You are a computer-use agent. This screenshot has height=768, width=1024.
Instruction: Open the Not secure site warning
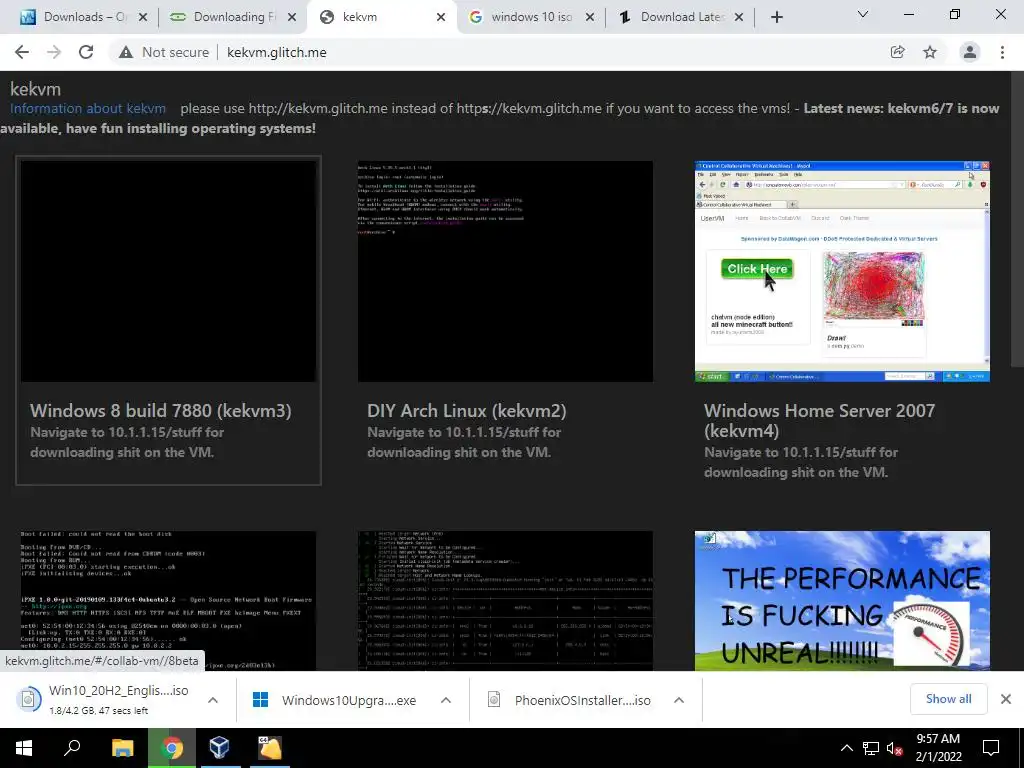[x=164, y=52]
